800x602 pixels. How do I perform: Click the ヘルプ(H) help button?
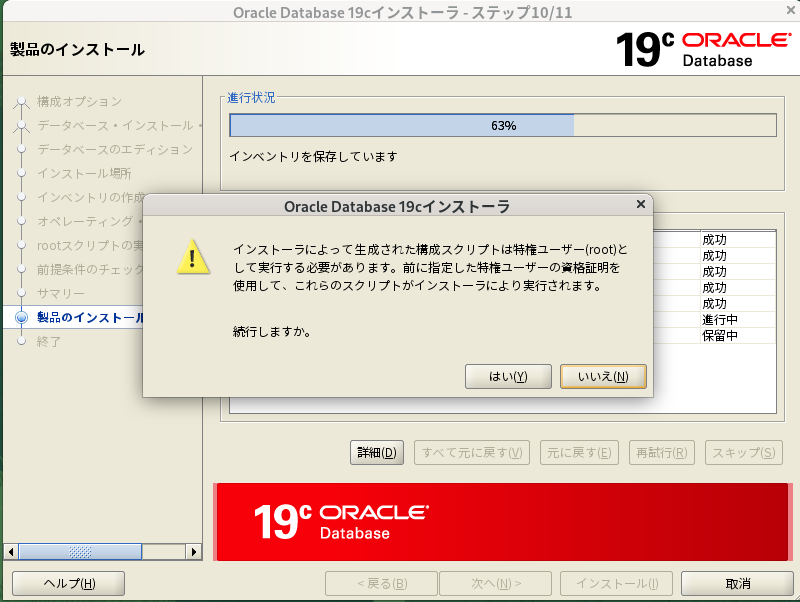click(68, 584)
